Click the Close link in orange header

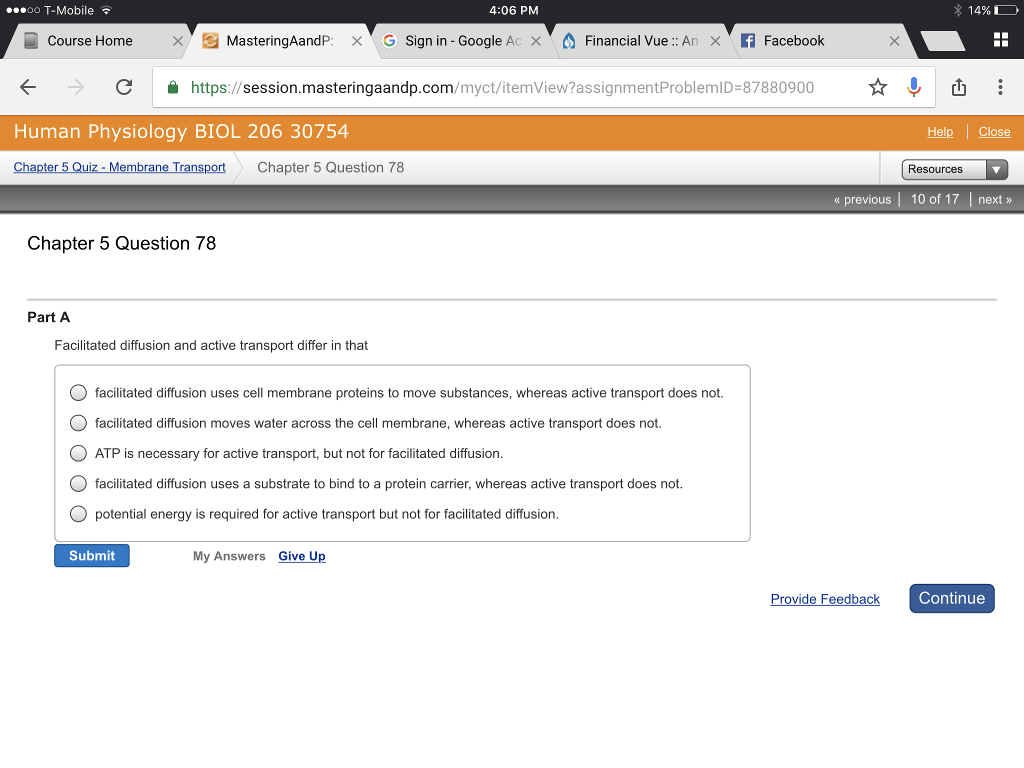tap(994, 132)
